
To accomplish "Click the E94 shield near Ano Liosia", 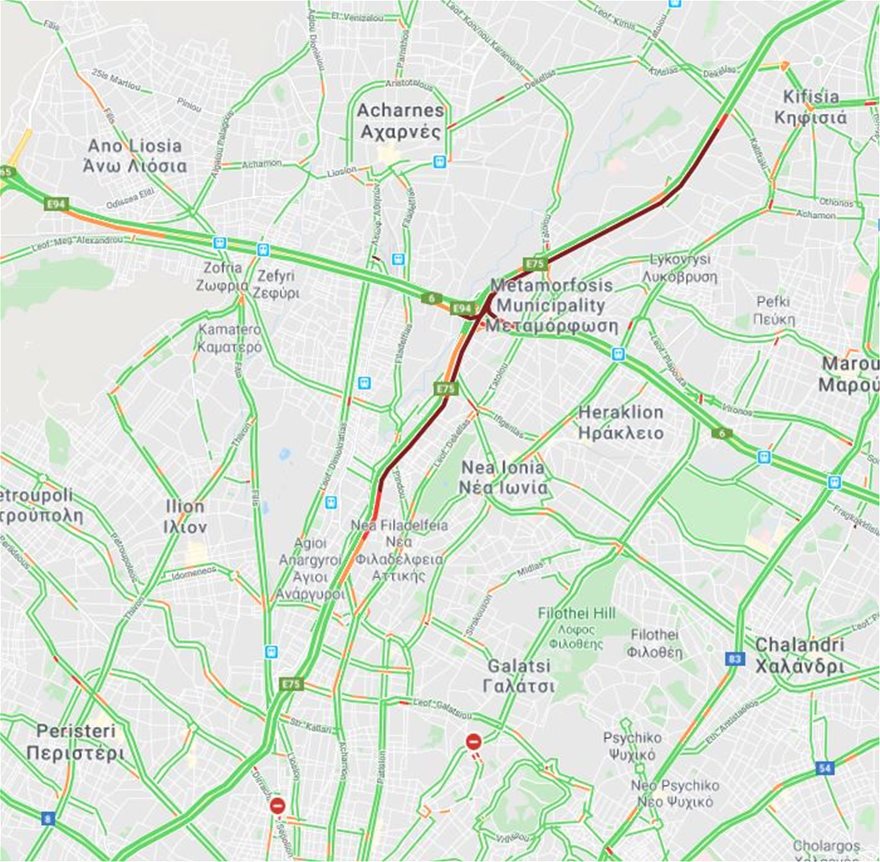I will tap(56, 204).
